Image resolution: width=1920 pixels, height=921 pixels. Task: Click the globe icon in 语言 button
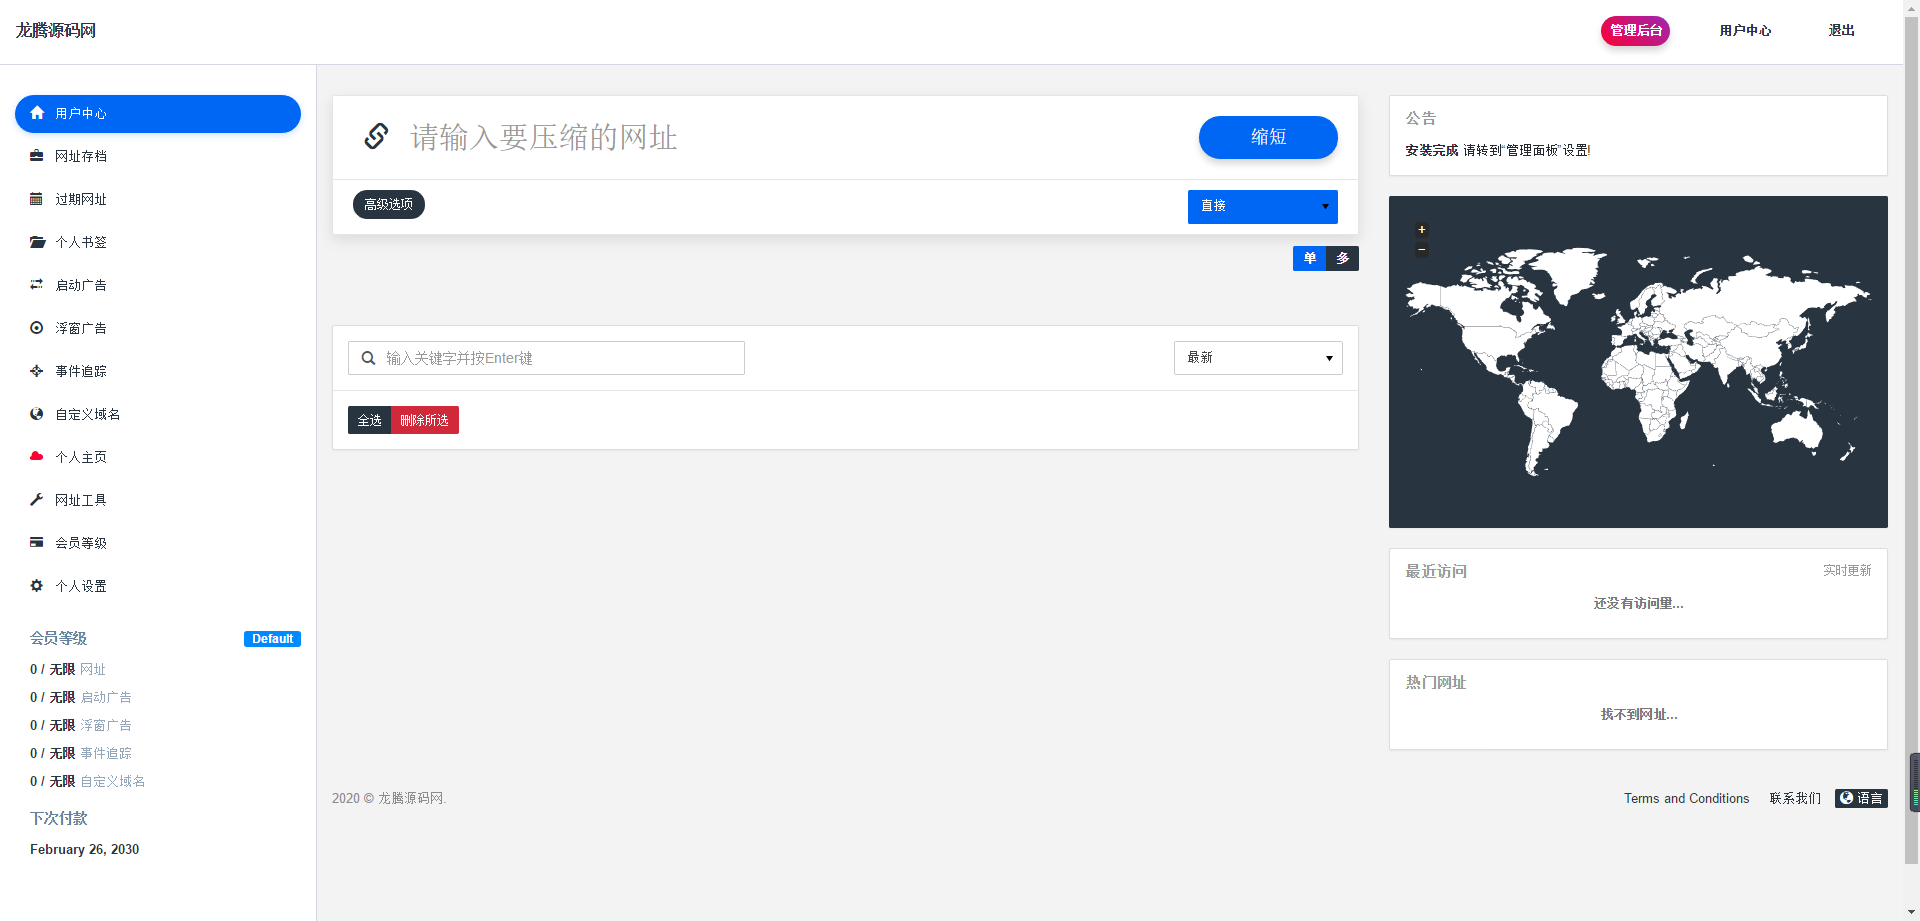(1847, 798)
